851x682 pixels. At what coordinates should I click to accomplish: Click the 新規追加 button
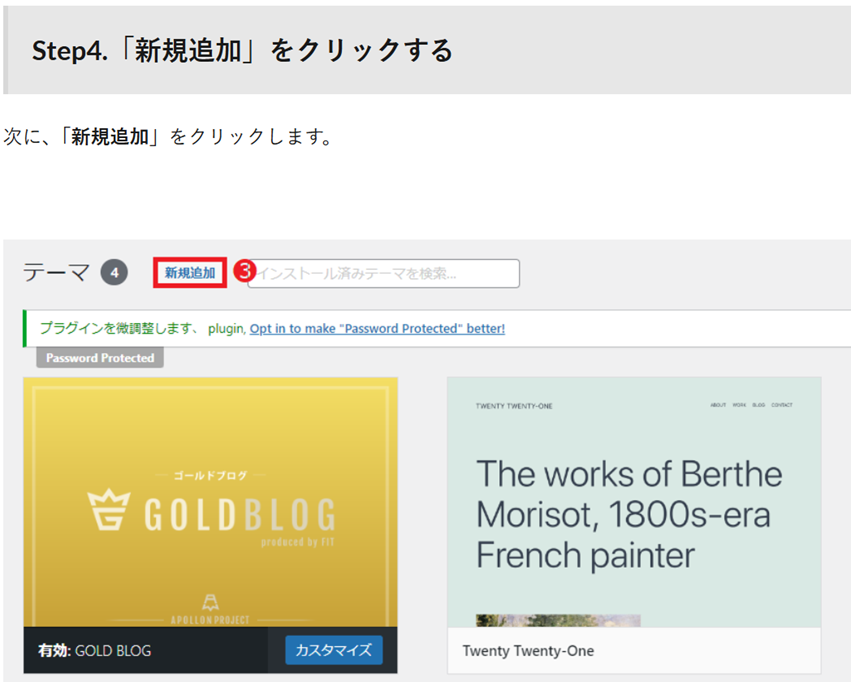click(190, 273)
